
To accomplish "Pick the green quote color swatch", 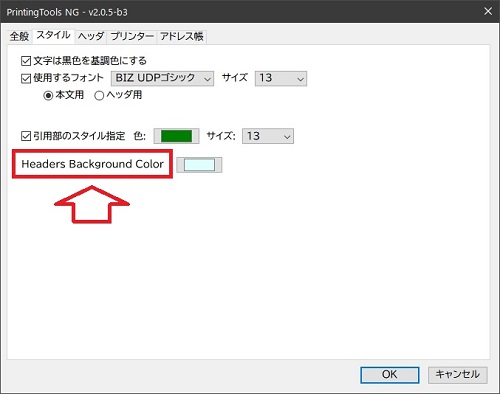I will click(x=176, y=136).
